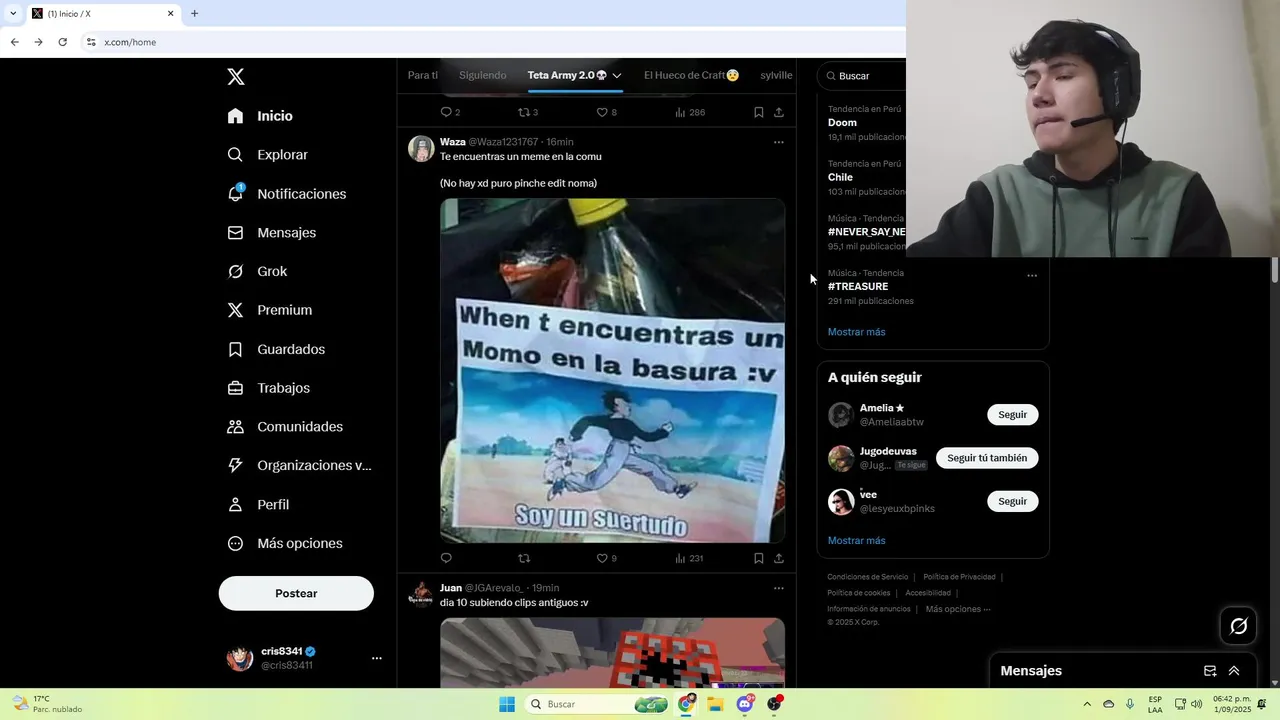Compose new message in Mensajes drawer
The width and height of the screenshot is (1280, 720).
coord(1210,671)
